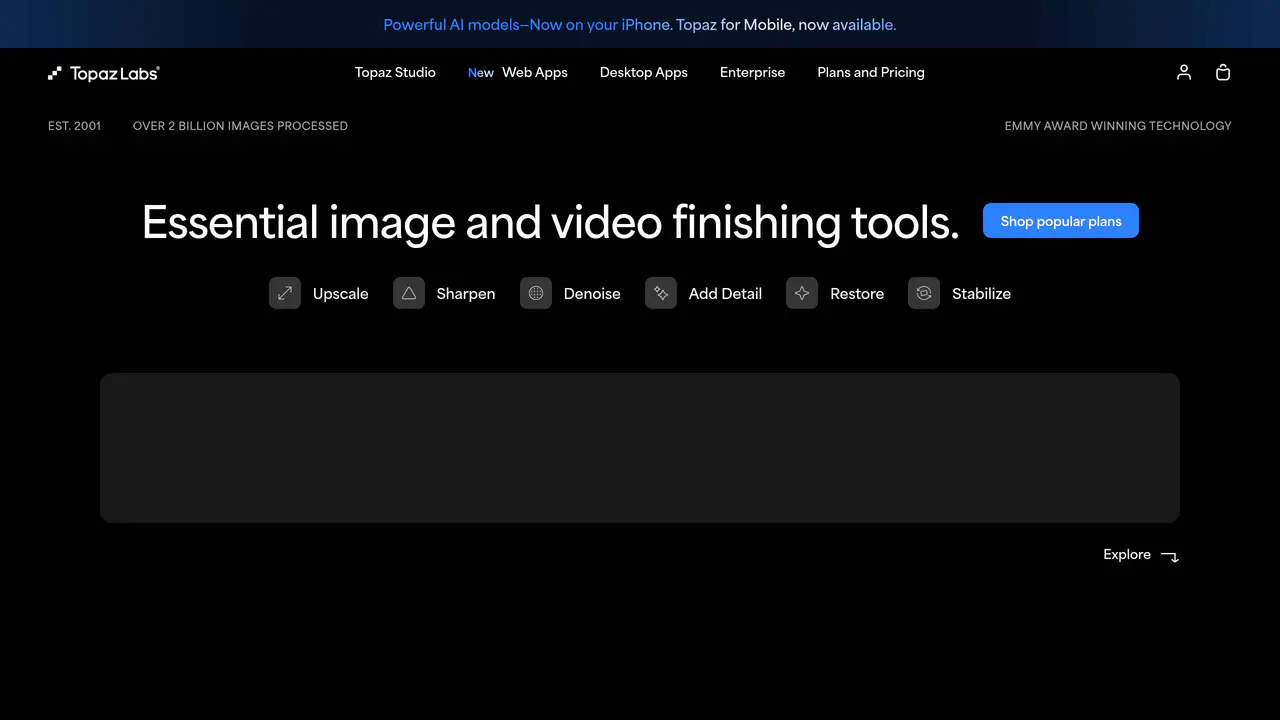The image size is (1280, 720).
Task: Click Emmy Award Winning Technology text
Action: [x=1118, y=126]
